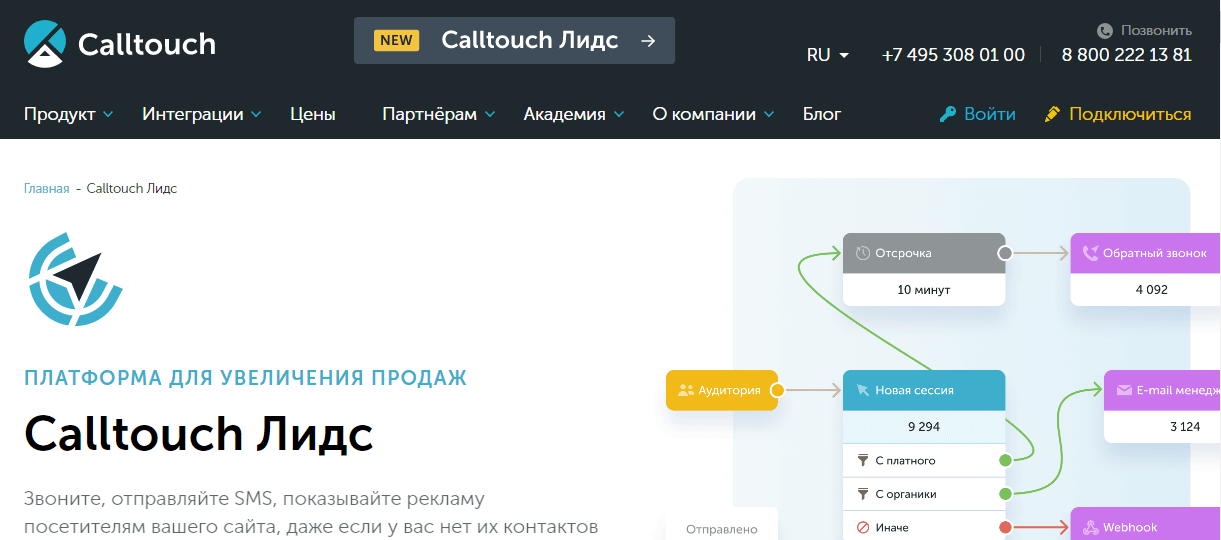Click Платформа для увеличения продаж subtitle
Viewport: 1221px width, 540px height.
point(246,378)
